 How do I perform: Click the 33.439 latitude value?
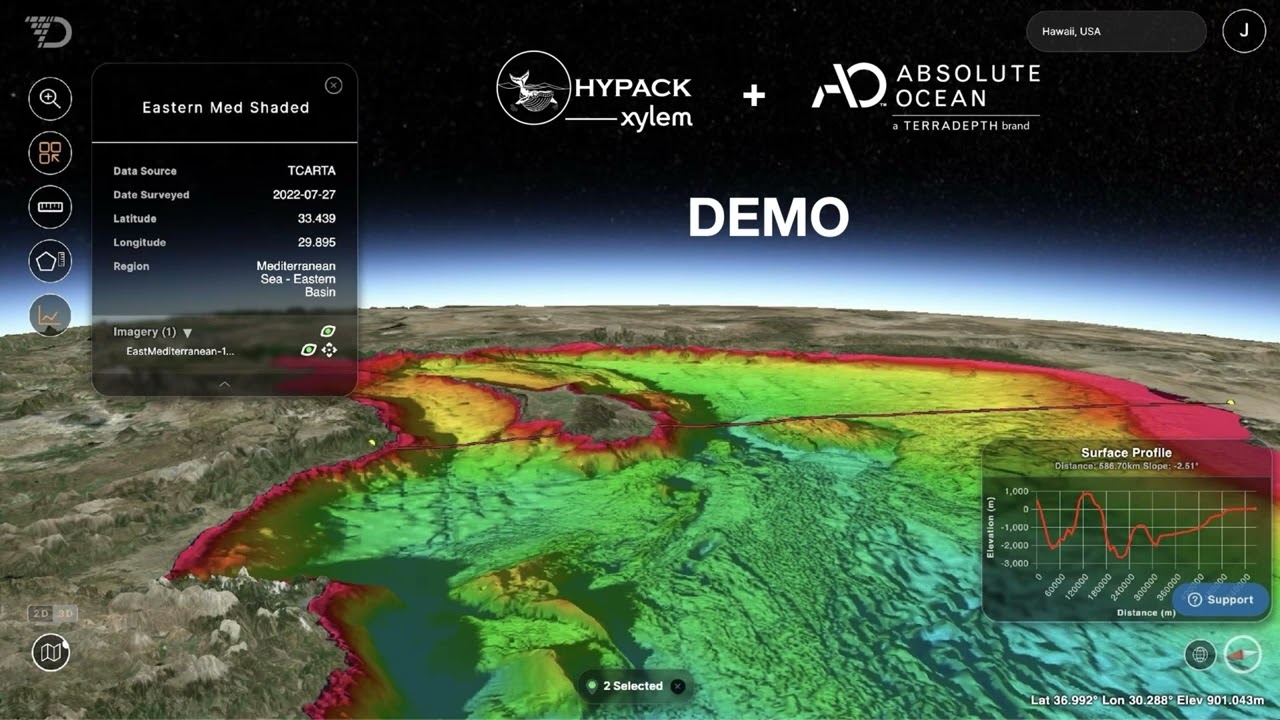click(x=317, y=219)
